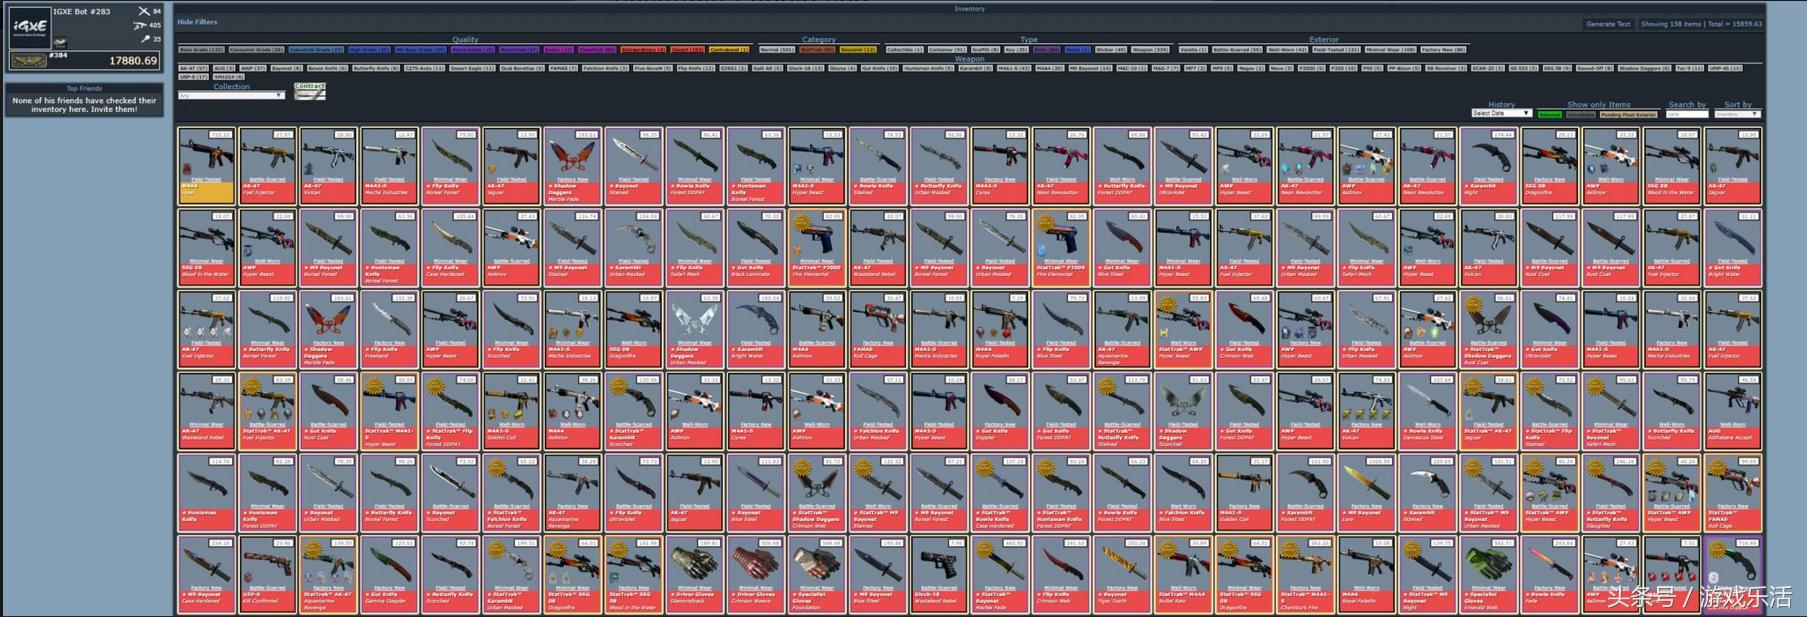Toggle the Normal category filter
This screenshot has width=1807, height=617.
click(x=777, y=49)
